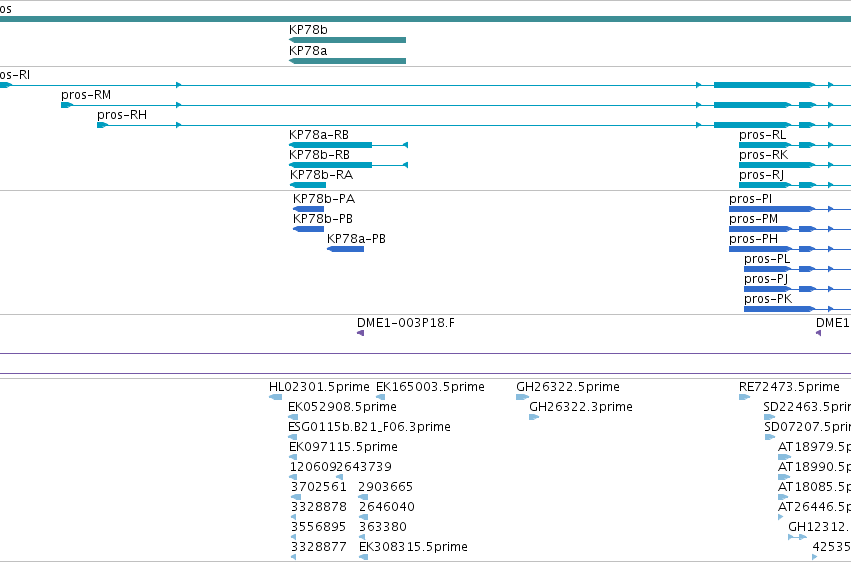Select the KP78a-PB protein feature
Viewport: 851px width, 562px height.
click(345, 249)
